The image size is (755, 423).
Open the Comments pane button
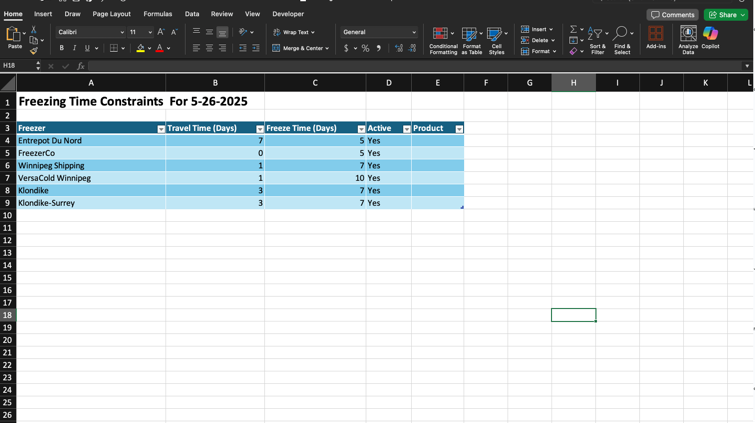[x=672, y=15]
